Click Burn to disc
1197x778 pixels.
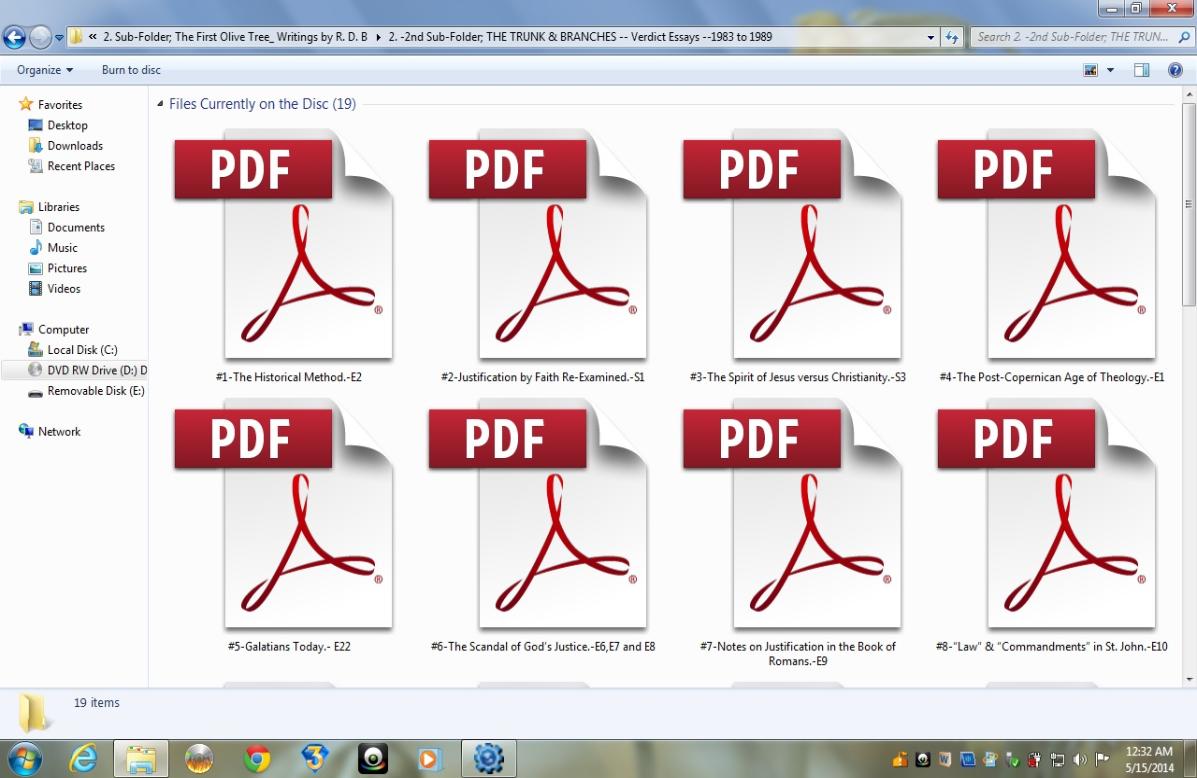[131, 69]
